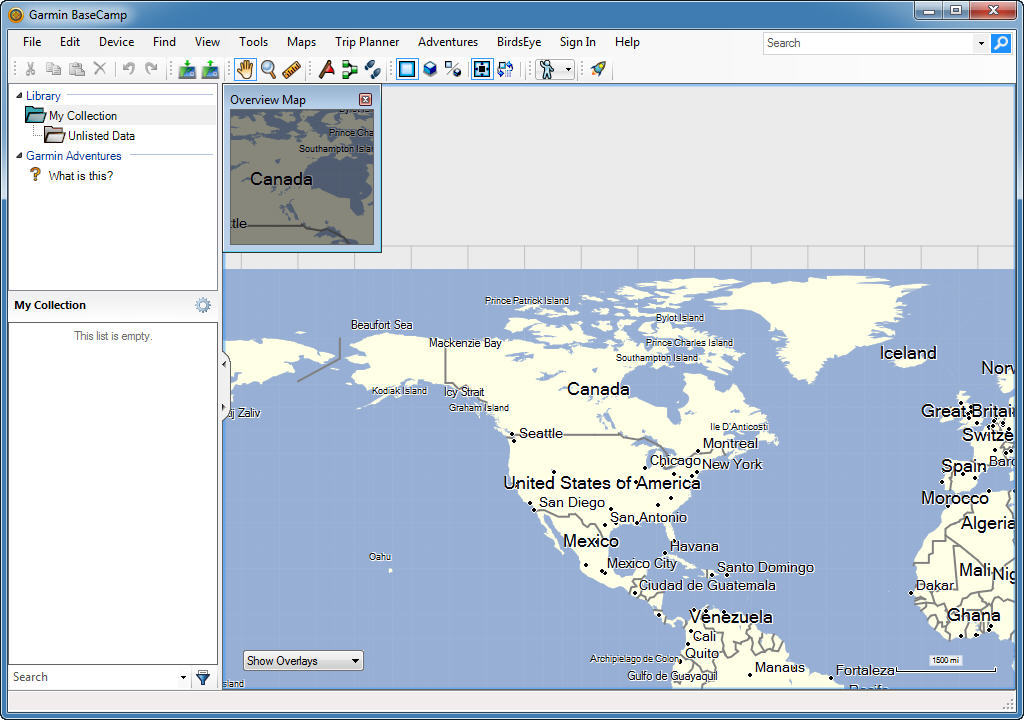Click the blue search magnifier button
The image size is (1024, 720).
1000,43
